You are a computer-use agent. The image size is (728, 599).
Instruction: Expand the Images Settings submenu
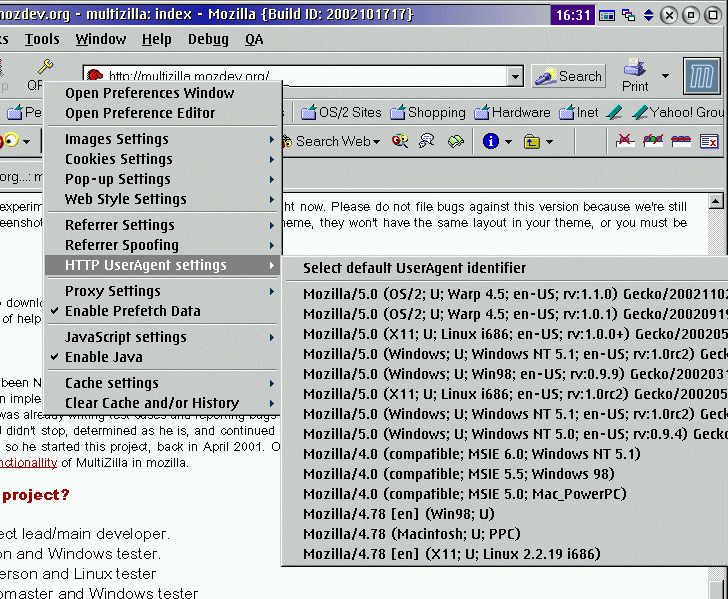[163, 139]
